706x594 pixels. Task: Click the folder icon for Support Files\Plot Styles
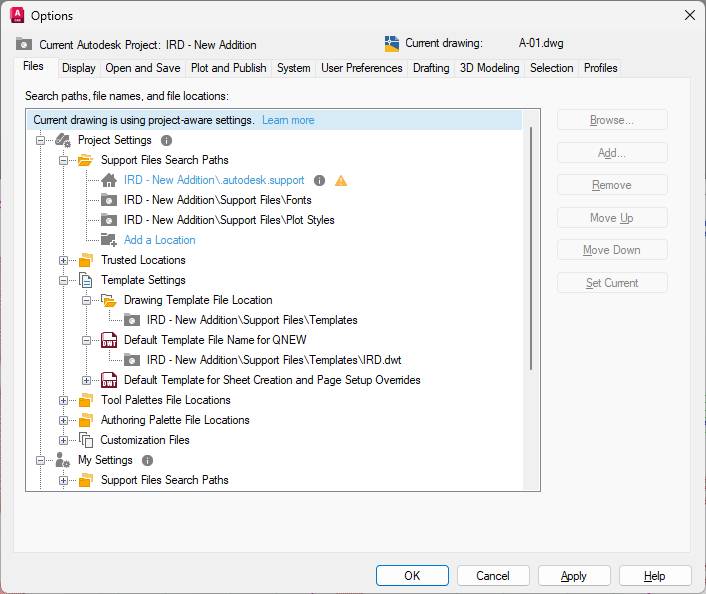tap(109, 220)
